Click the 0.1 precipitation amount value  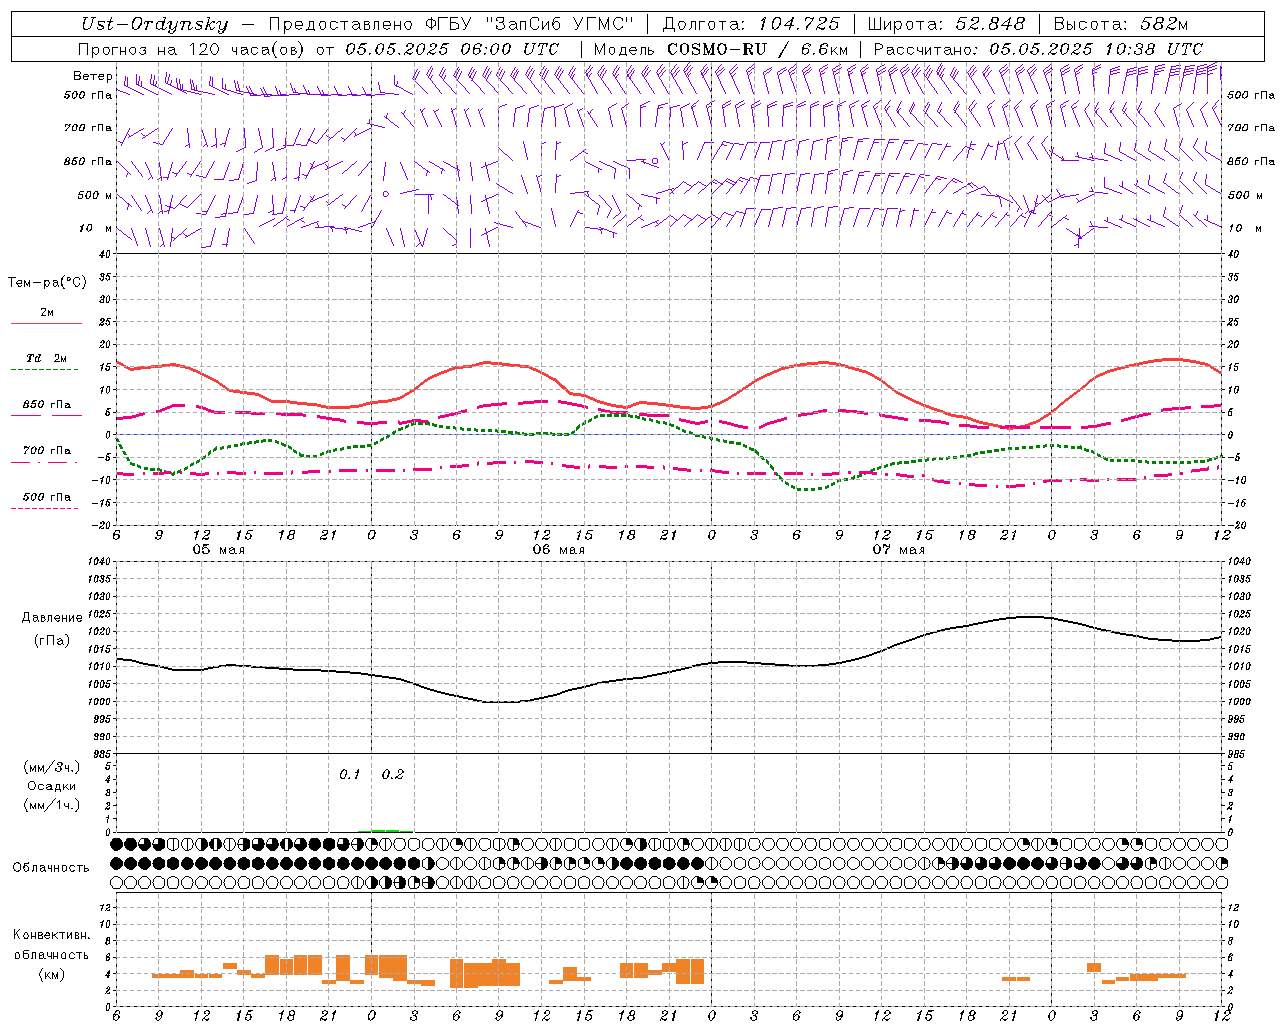pos(349,774)
